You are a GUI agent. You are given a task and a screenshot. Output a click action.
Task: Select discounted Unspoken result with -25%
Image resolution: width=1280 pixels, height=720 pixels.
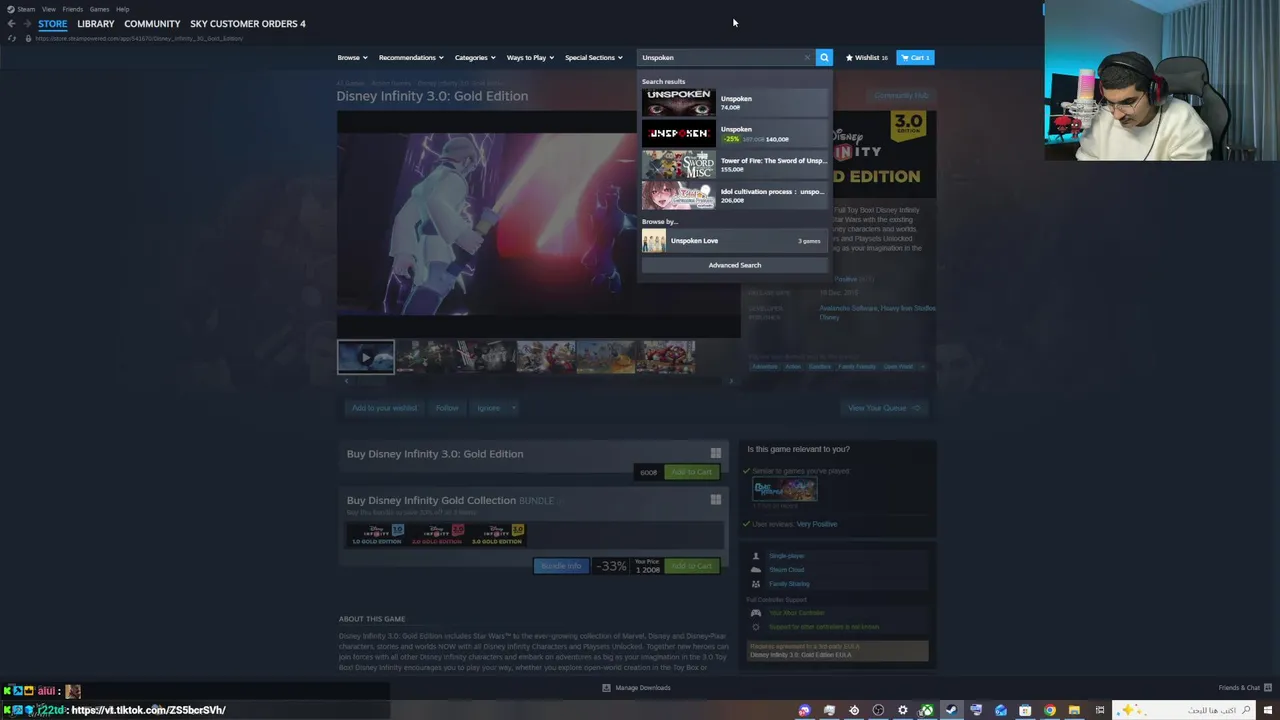735,133
